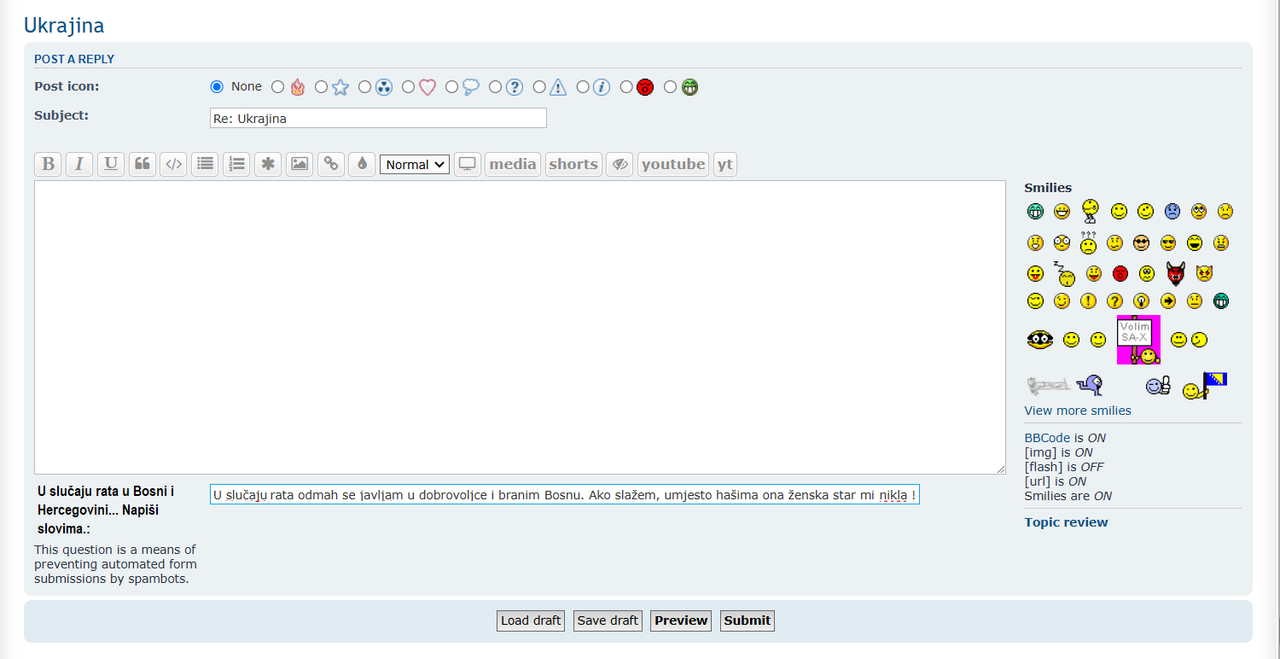Insert the question mark smiley

coord(1114,301)
